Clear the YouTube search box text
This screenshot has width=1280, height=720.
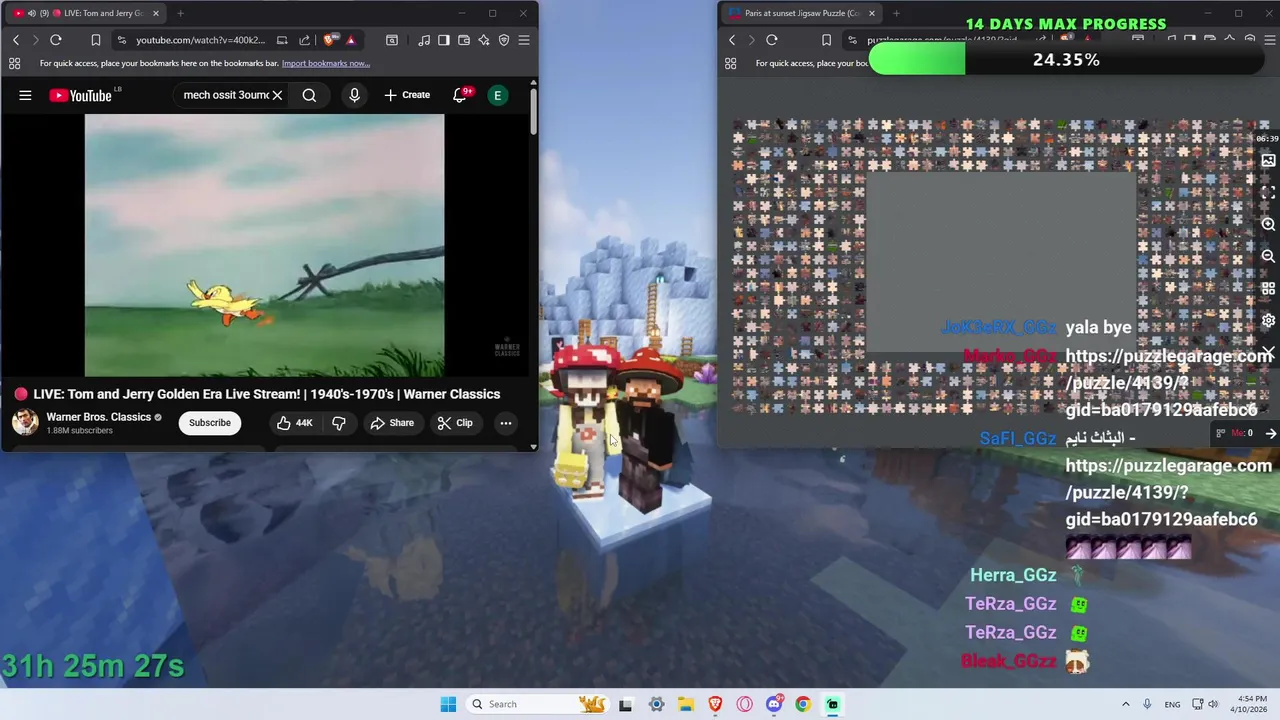click(x=277, y=95)
